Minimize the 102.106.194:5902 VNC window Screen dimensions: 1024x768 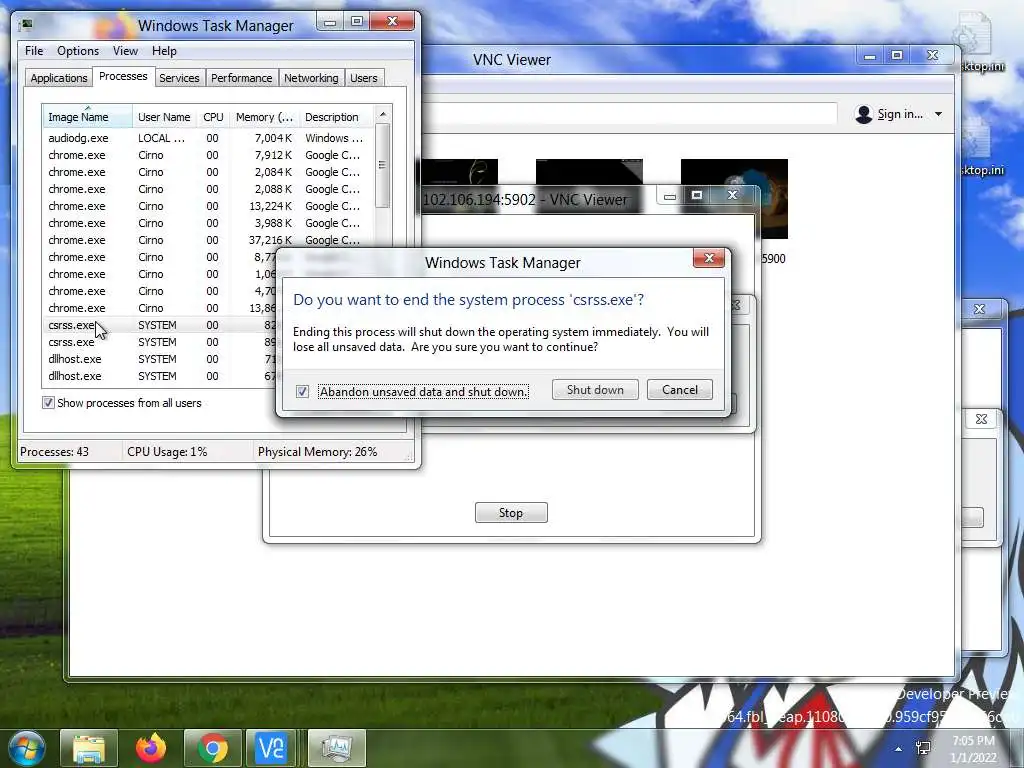(669, 196)
